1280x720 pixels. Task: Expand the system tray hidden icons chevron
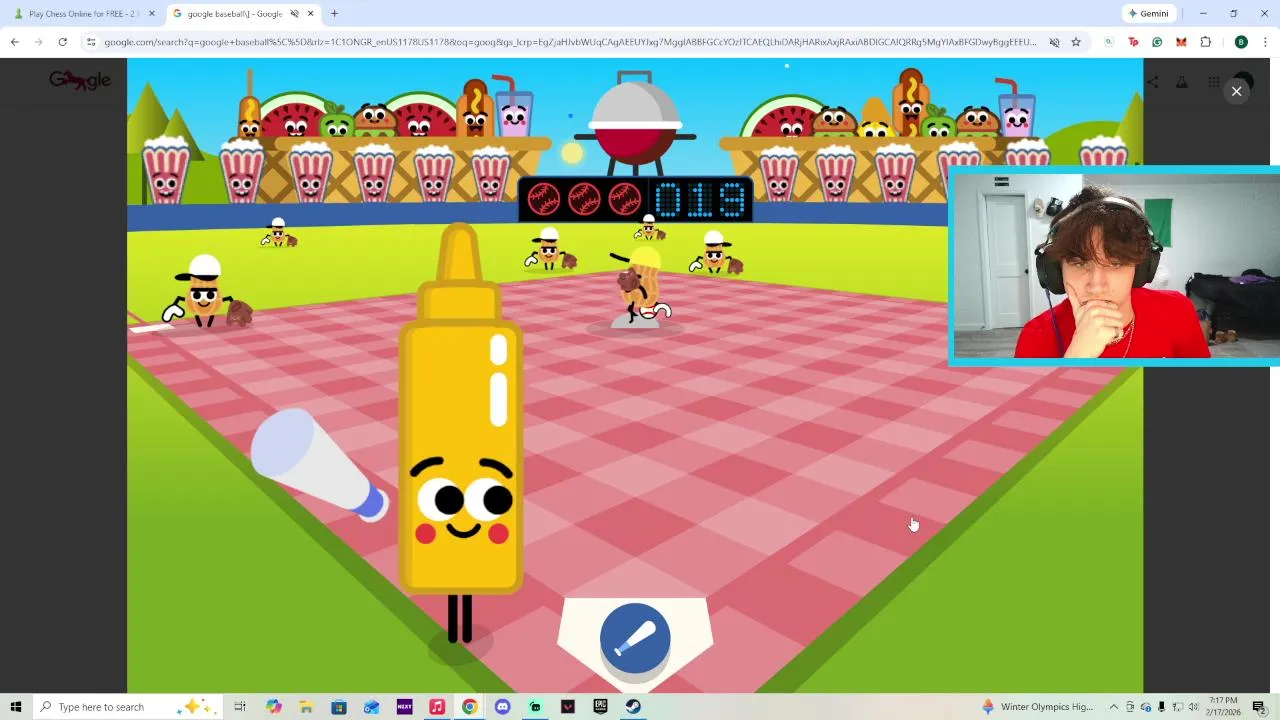(x=1113, y=707)
